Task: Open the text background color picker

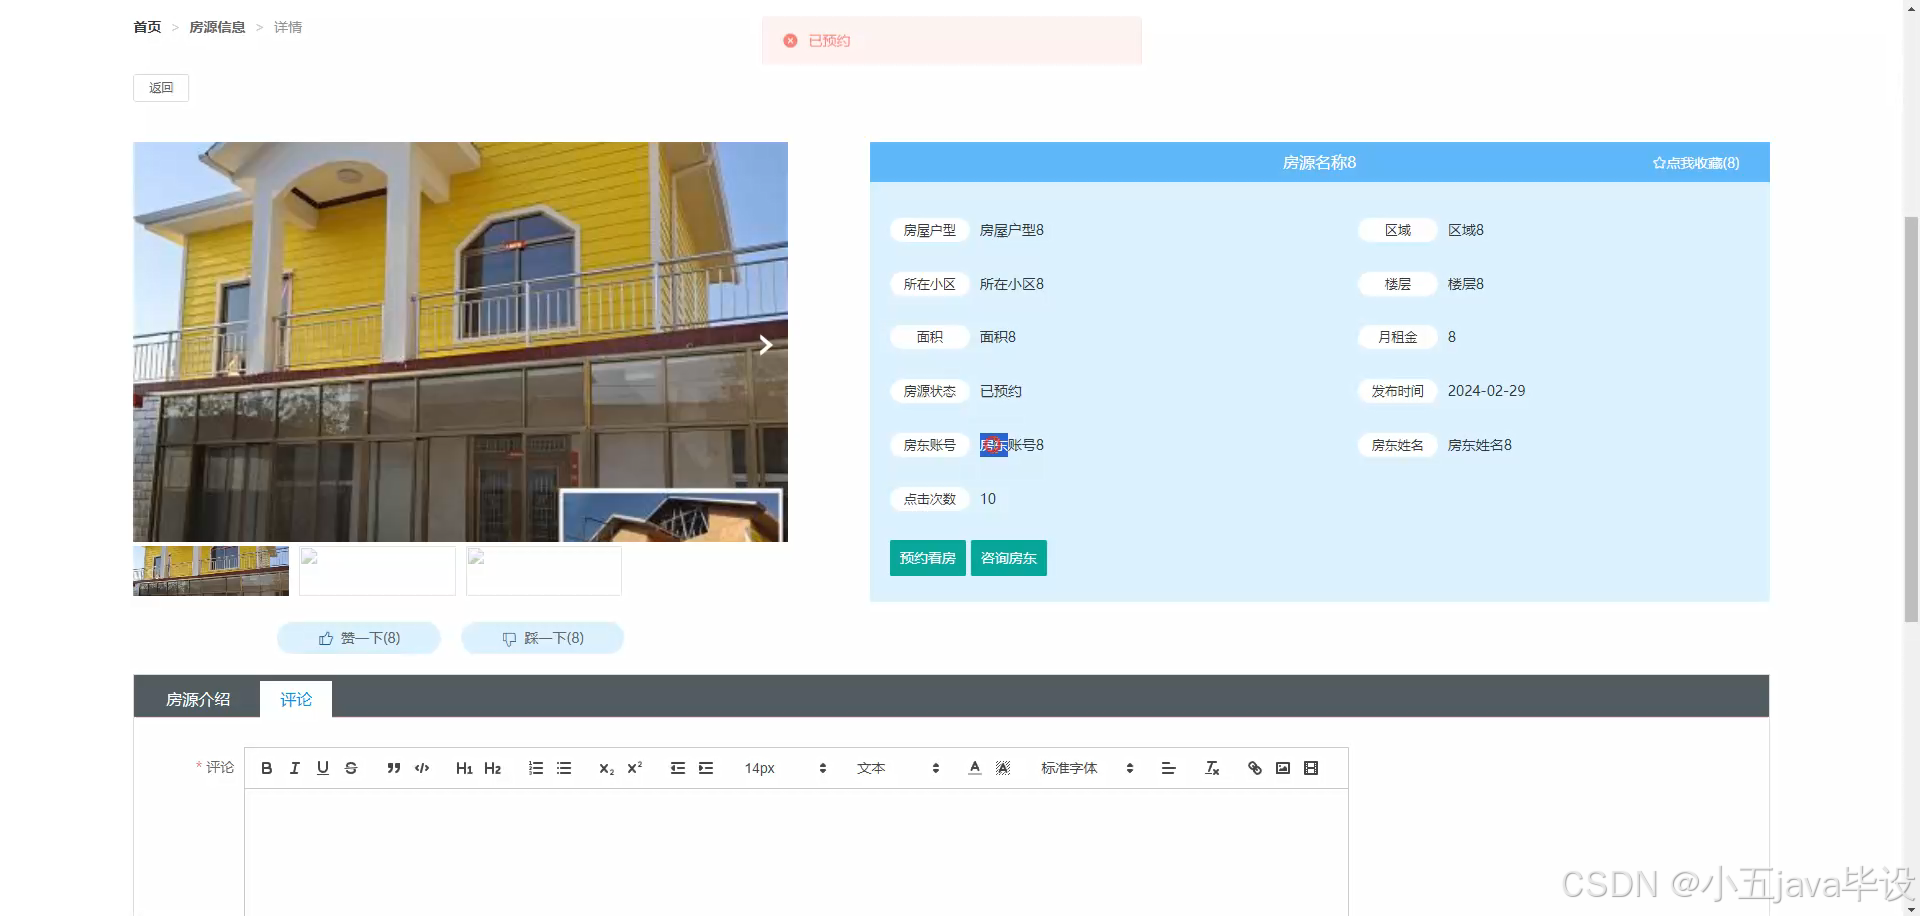Action: tap(1003, 768)
